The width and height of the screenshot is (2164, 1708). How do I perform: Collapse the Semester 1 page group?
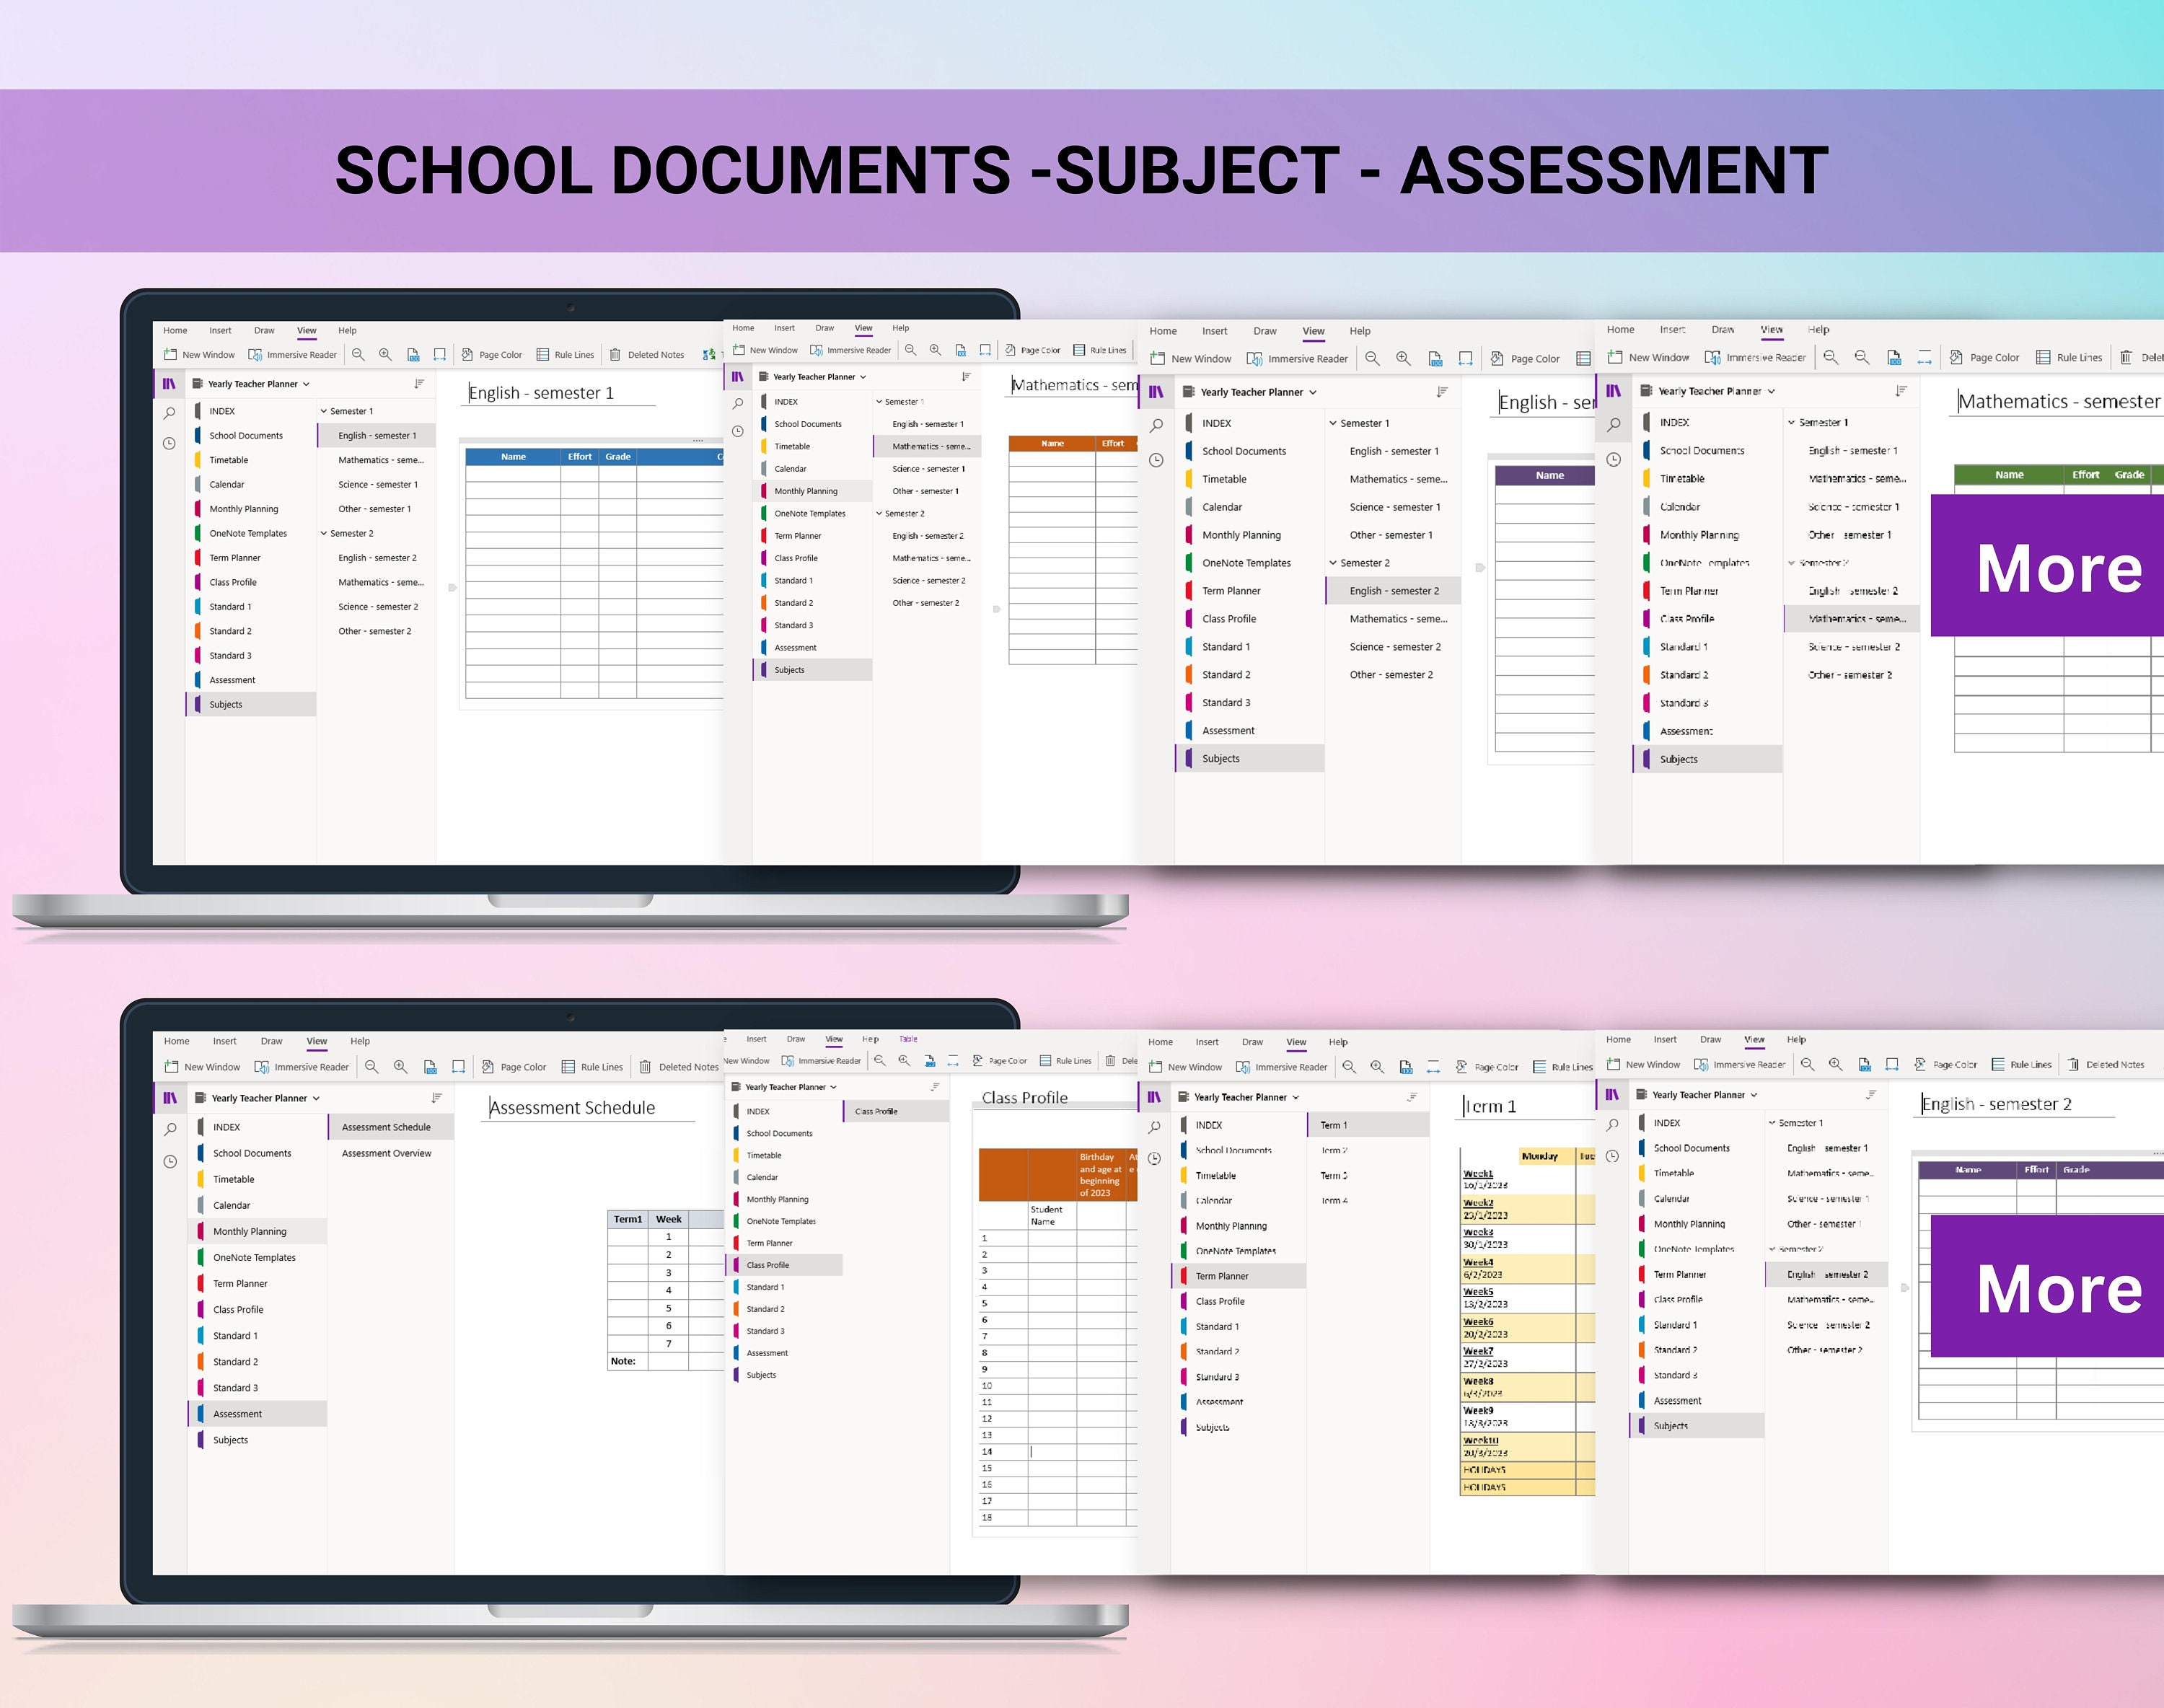pos(324,410)
